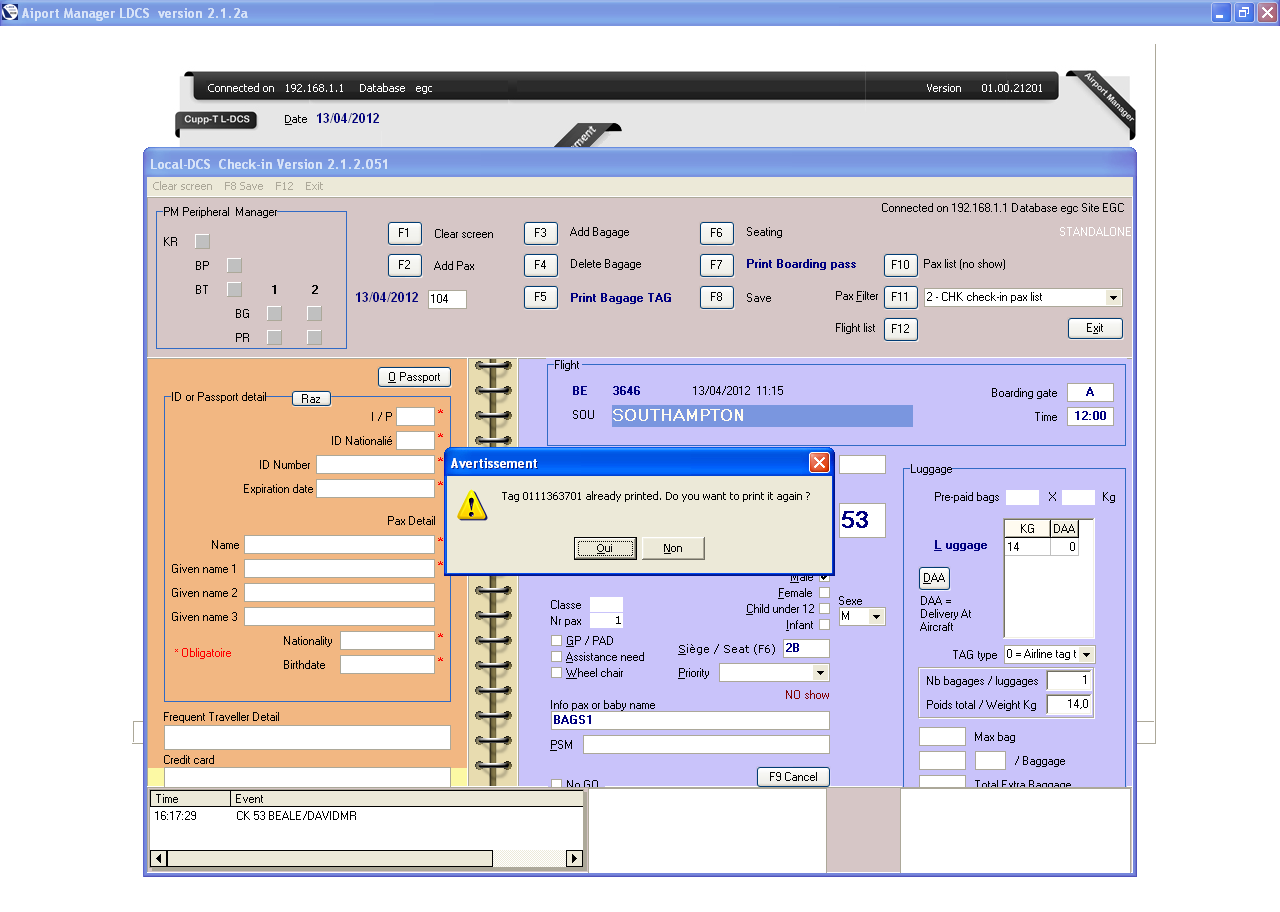Screen dimensions: 1280x912
Task: Open the TAG type dropdown
Action: pos(1086,654)
